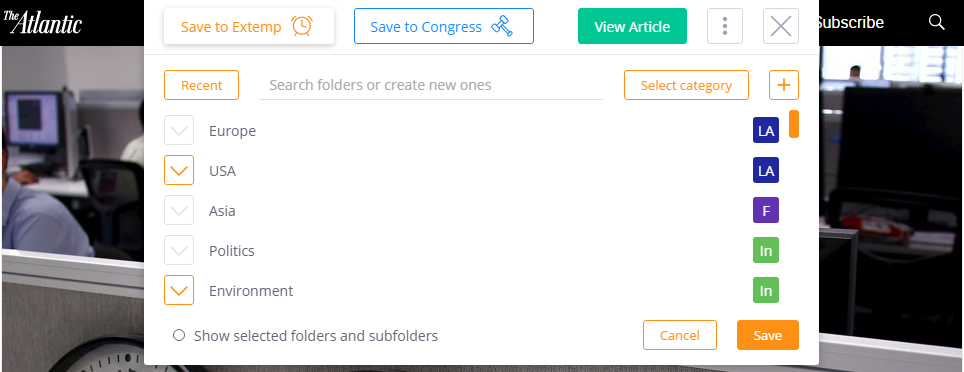The height and width of the screenshot is (372, 964).
Task: Switch to the Recent folders view
Action: [x=202, y=85]
